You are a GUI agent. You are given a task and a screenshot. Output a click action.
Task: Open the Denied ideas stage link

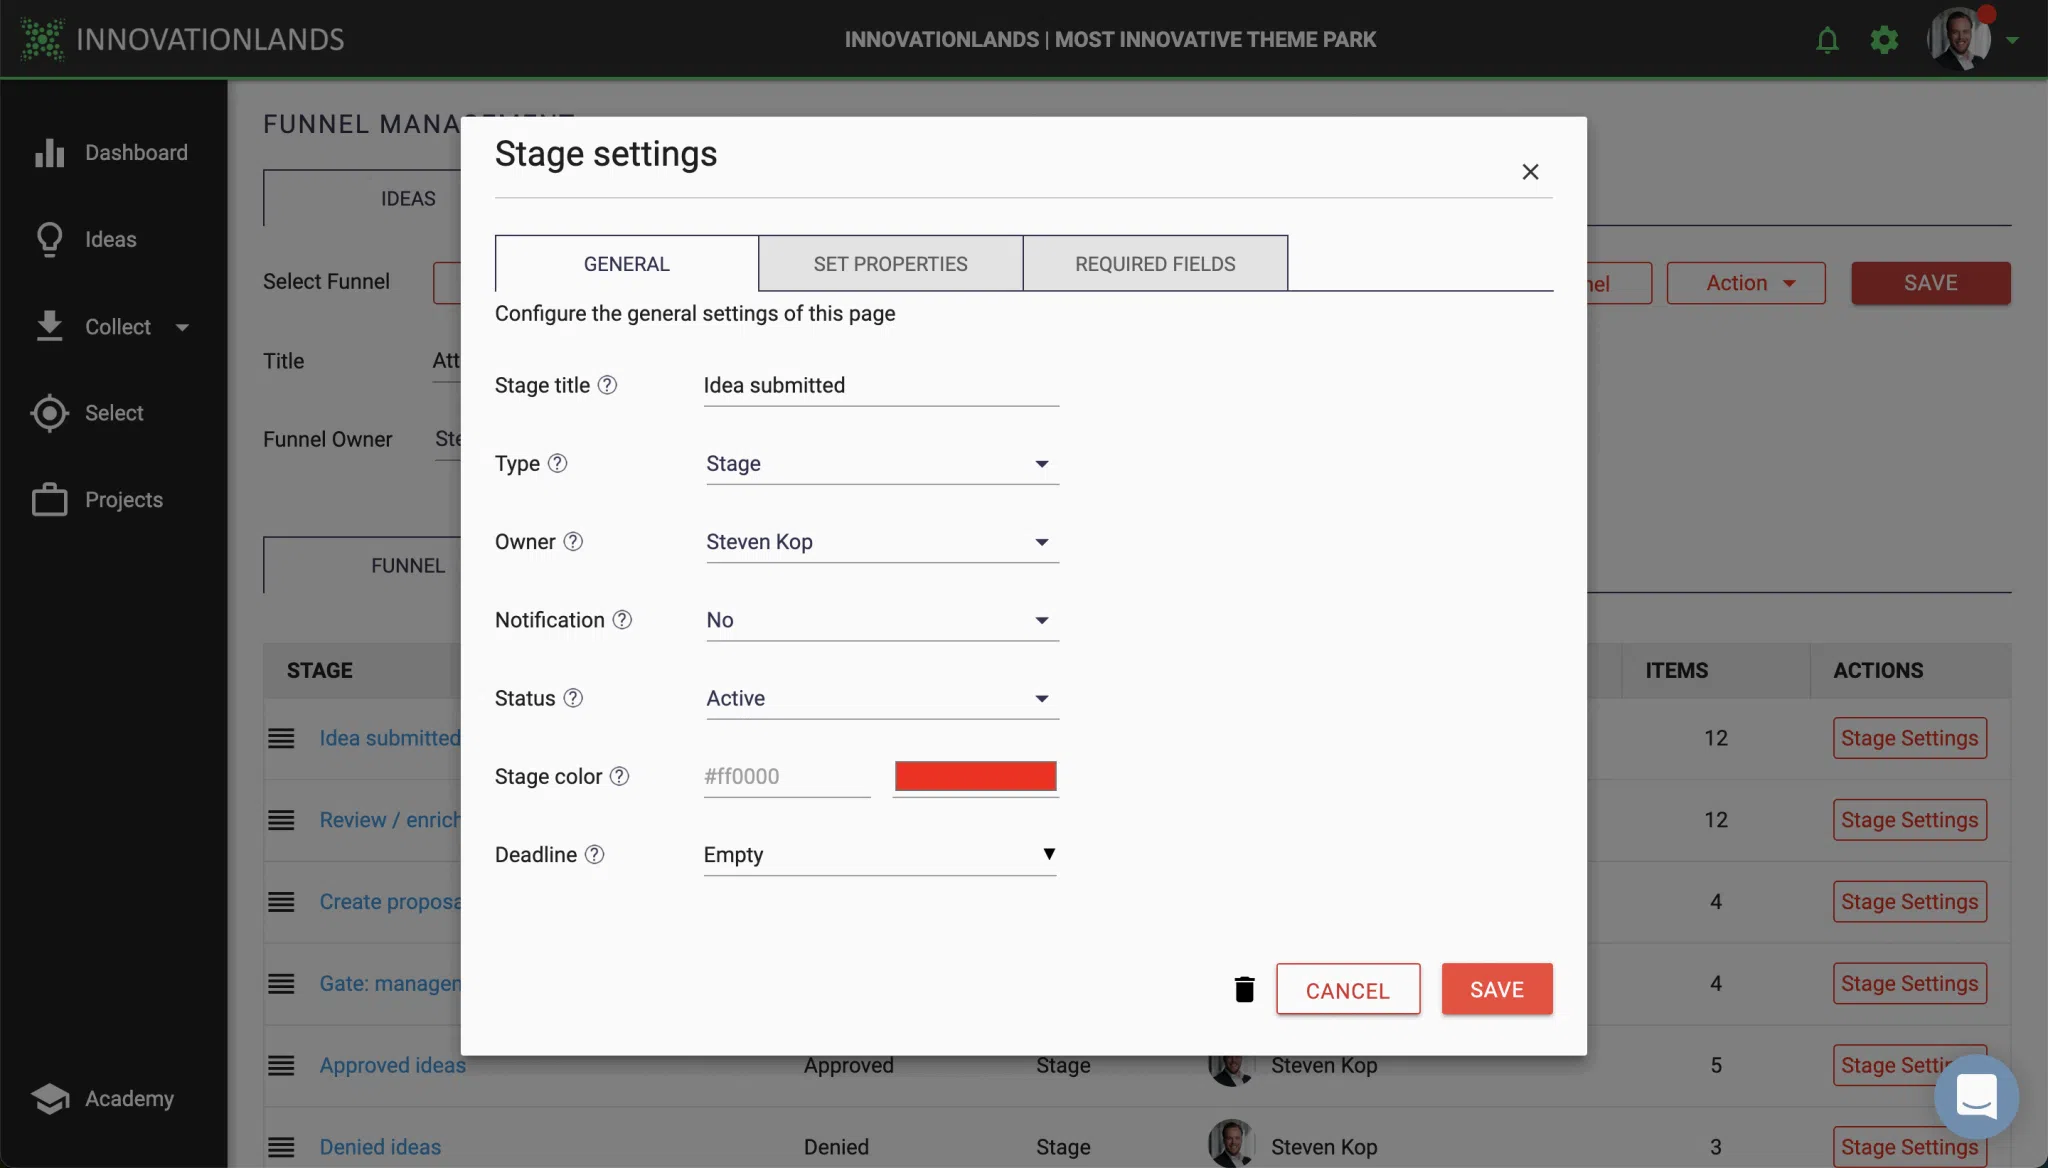tap(380, 1148)
